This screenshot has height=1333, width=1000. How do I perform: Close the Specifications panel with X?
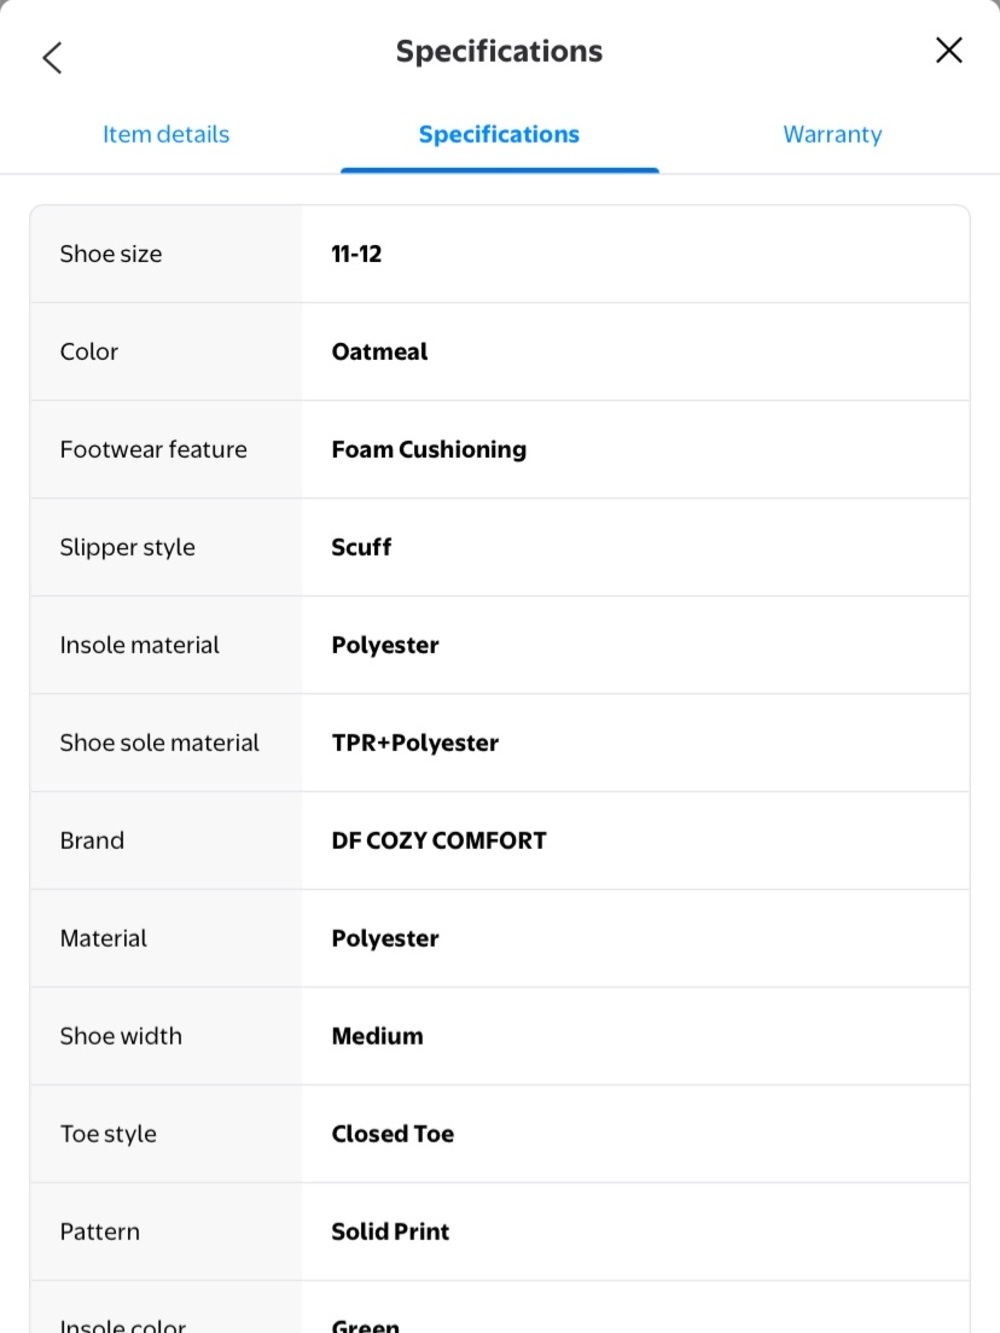click(948, 50)
